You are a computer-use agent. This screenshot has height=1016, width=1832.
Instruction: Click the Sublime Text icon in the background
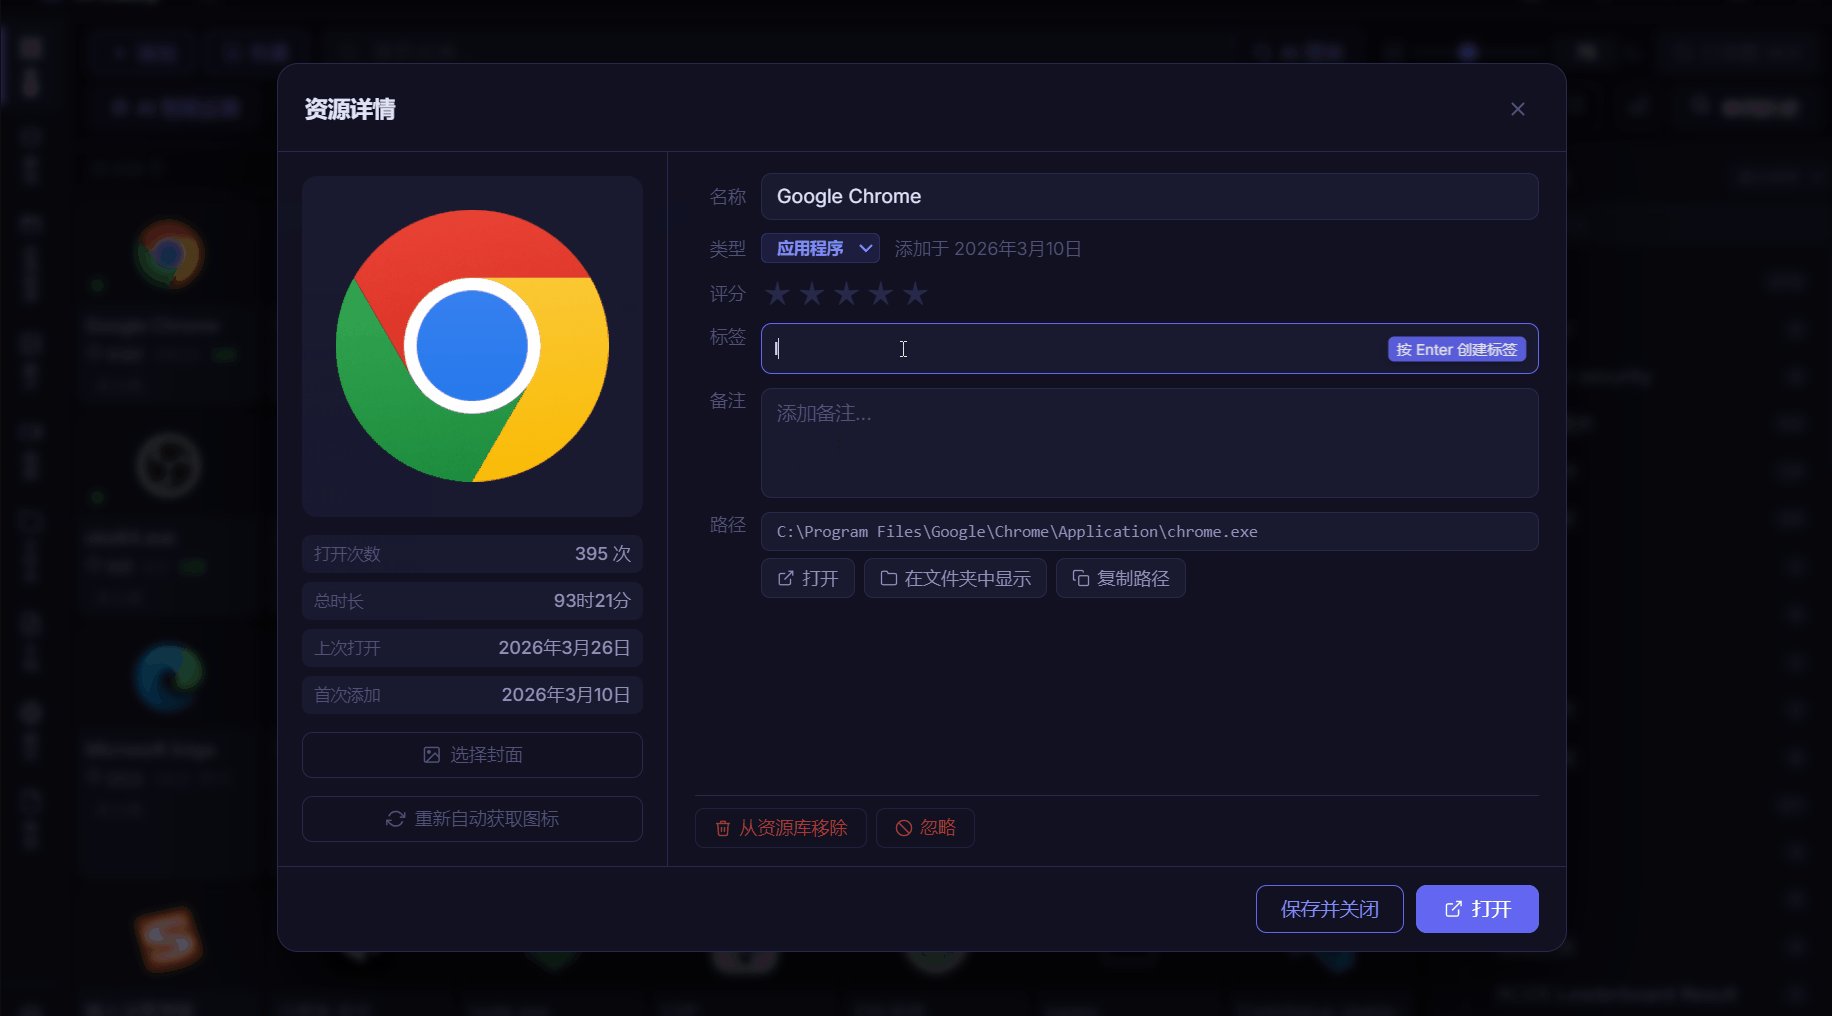pos(169,939)
